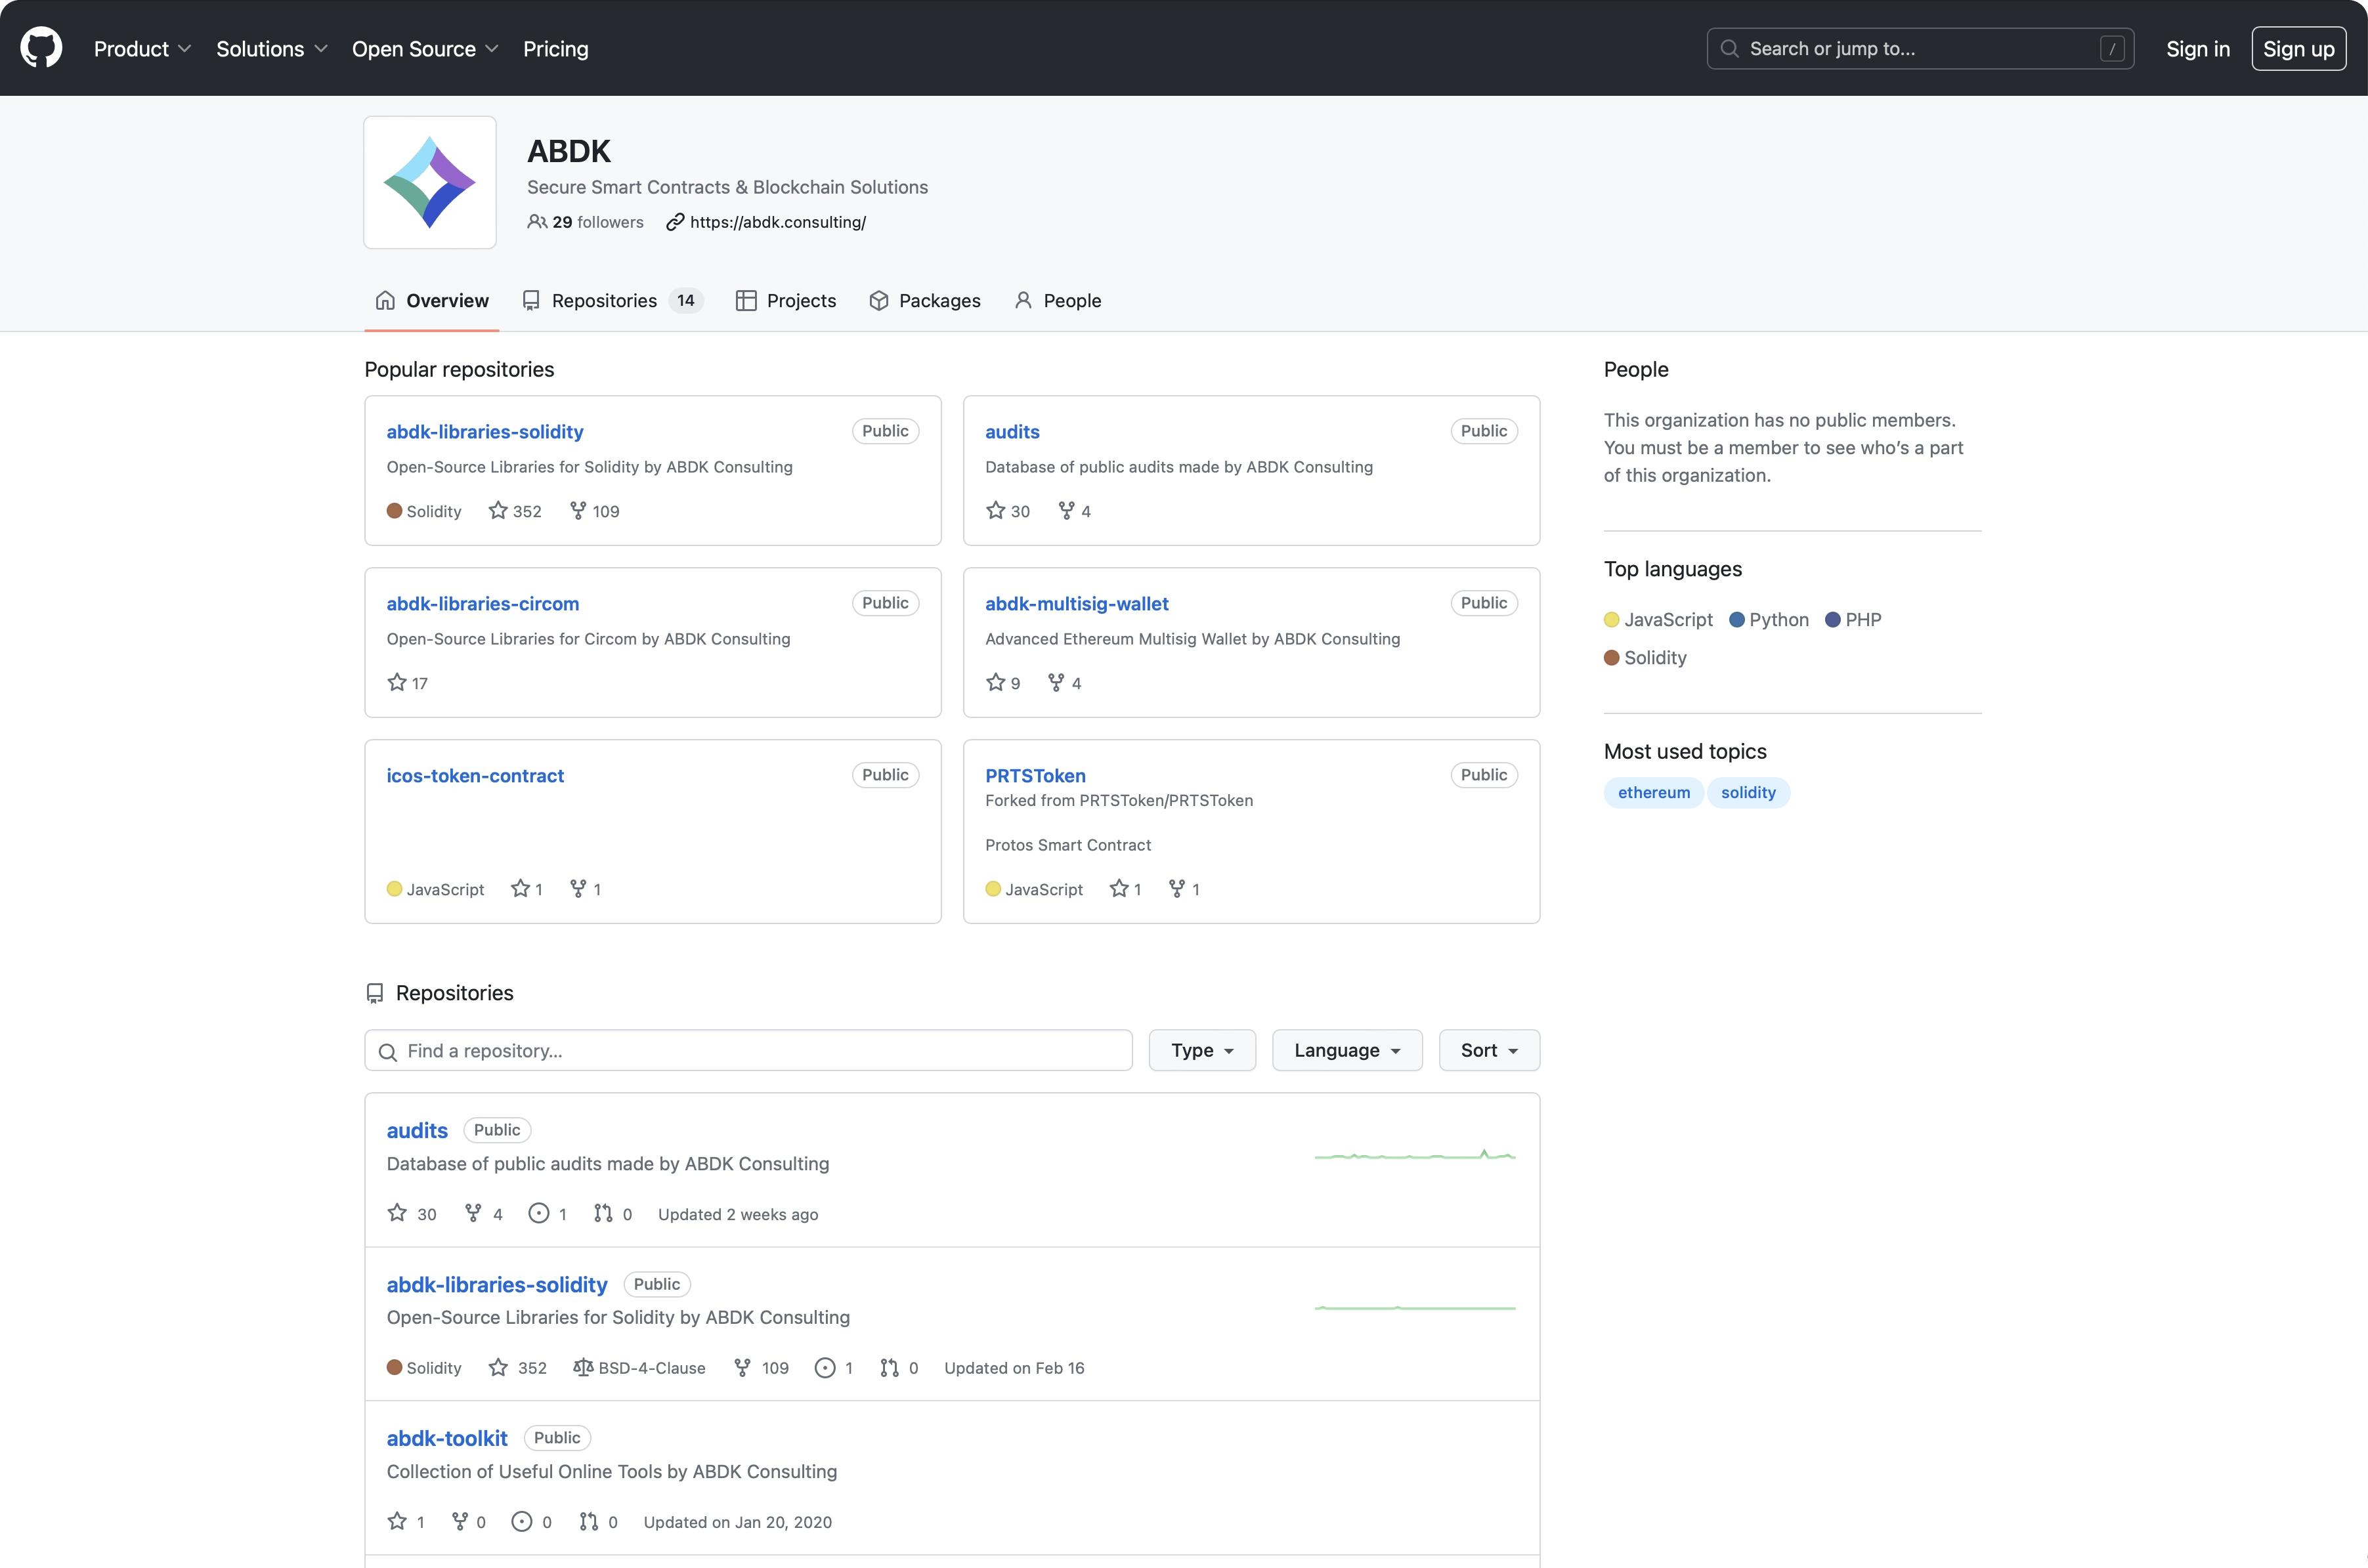Filter by JavaScript in Top languages

(x=1658, y=619)
